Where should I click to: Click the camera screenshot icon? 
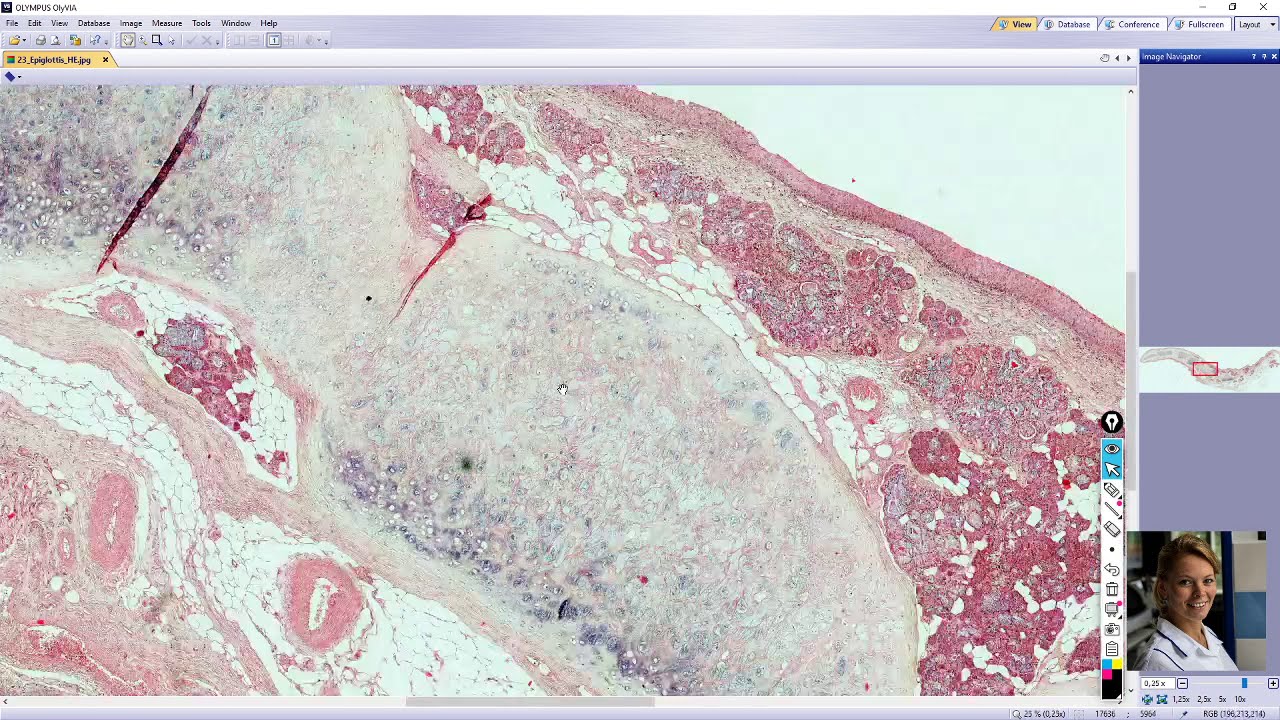1112,630
